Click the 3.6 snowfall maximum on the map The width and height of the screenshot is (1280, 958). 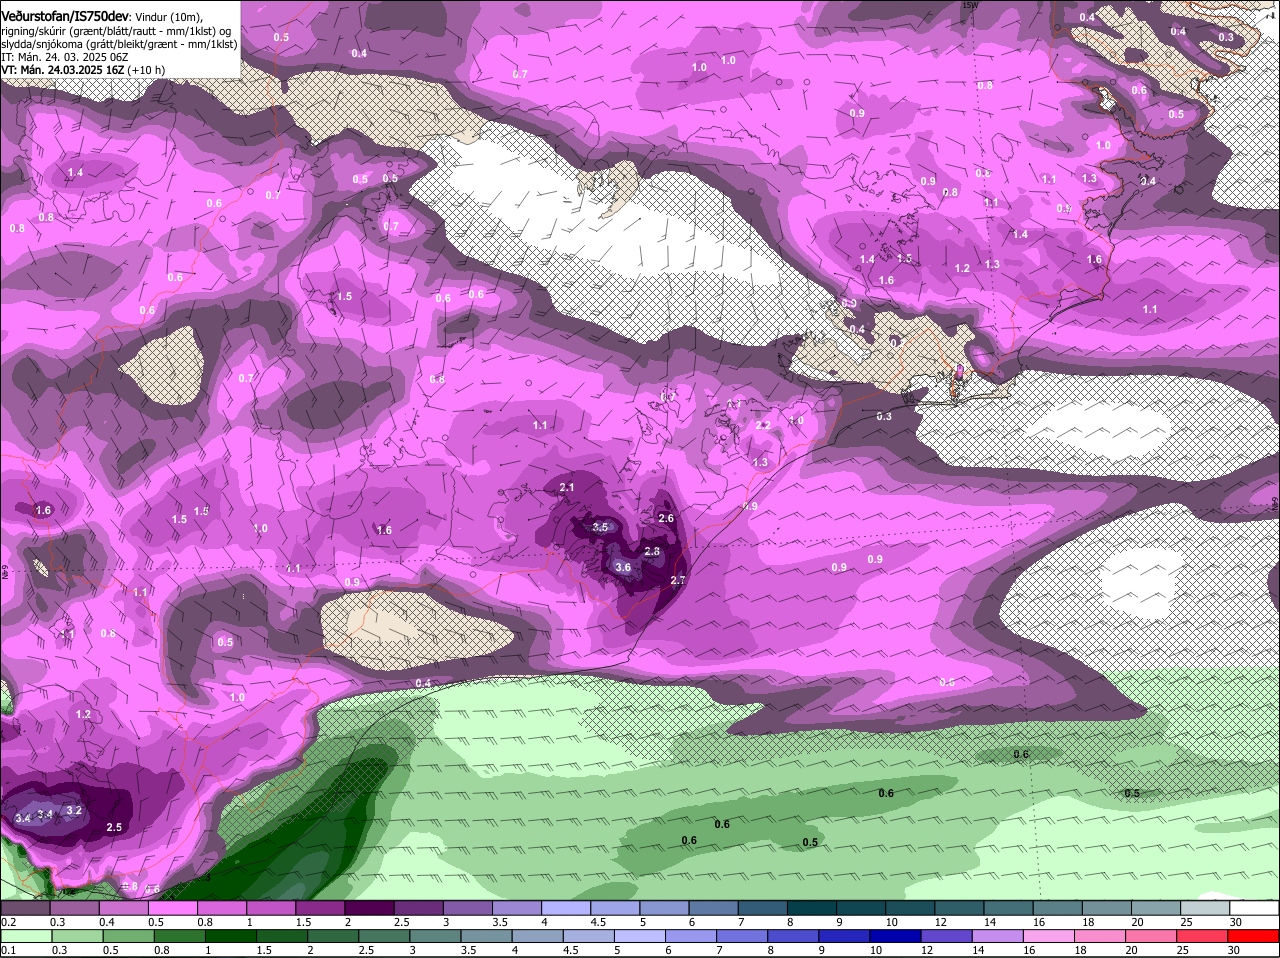(x=623, y=567)
